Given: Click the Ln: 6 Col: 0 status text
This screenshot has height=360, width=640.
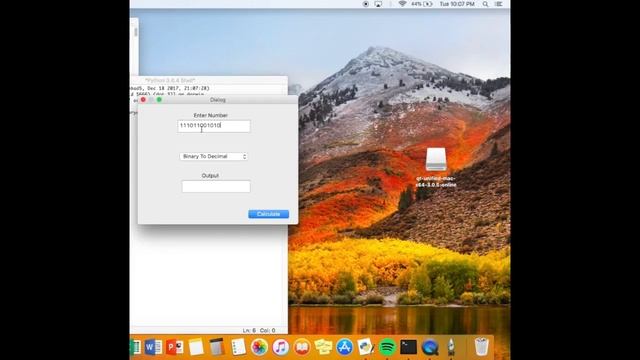Looking at the screenshot, I should 259,330.
